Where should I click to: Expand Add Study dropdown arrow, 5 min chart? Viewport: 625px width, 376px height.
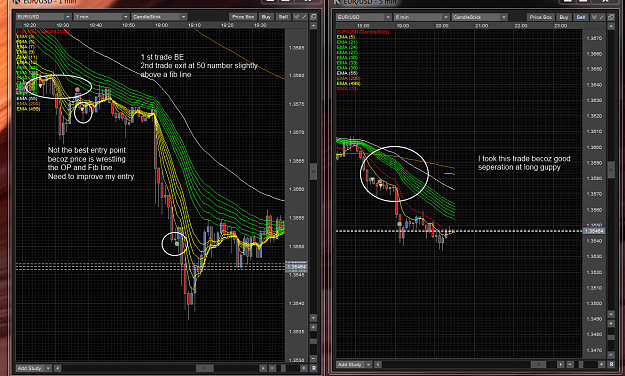368,364
